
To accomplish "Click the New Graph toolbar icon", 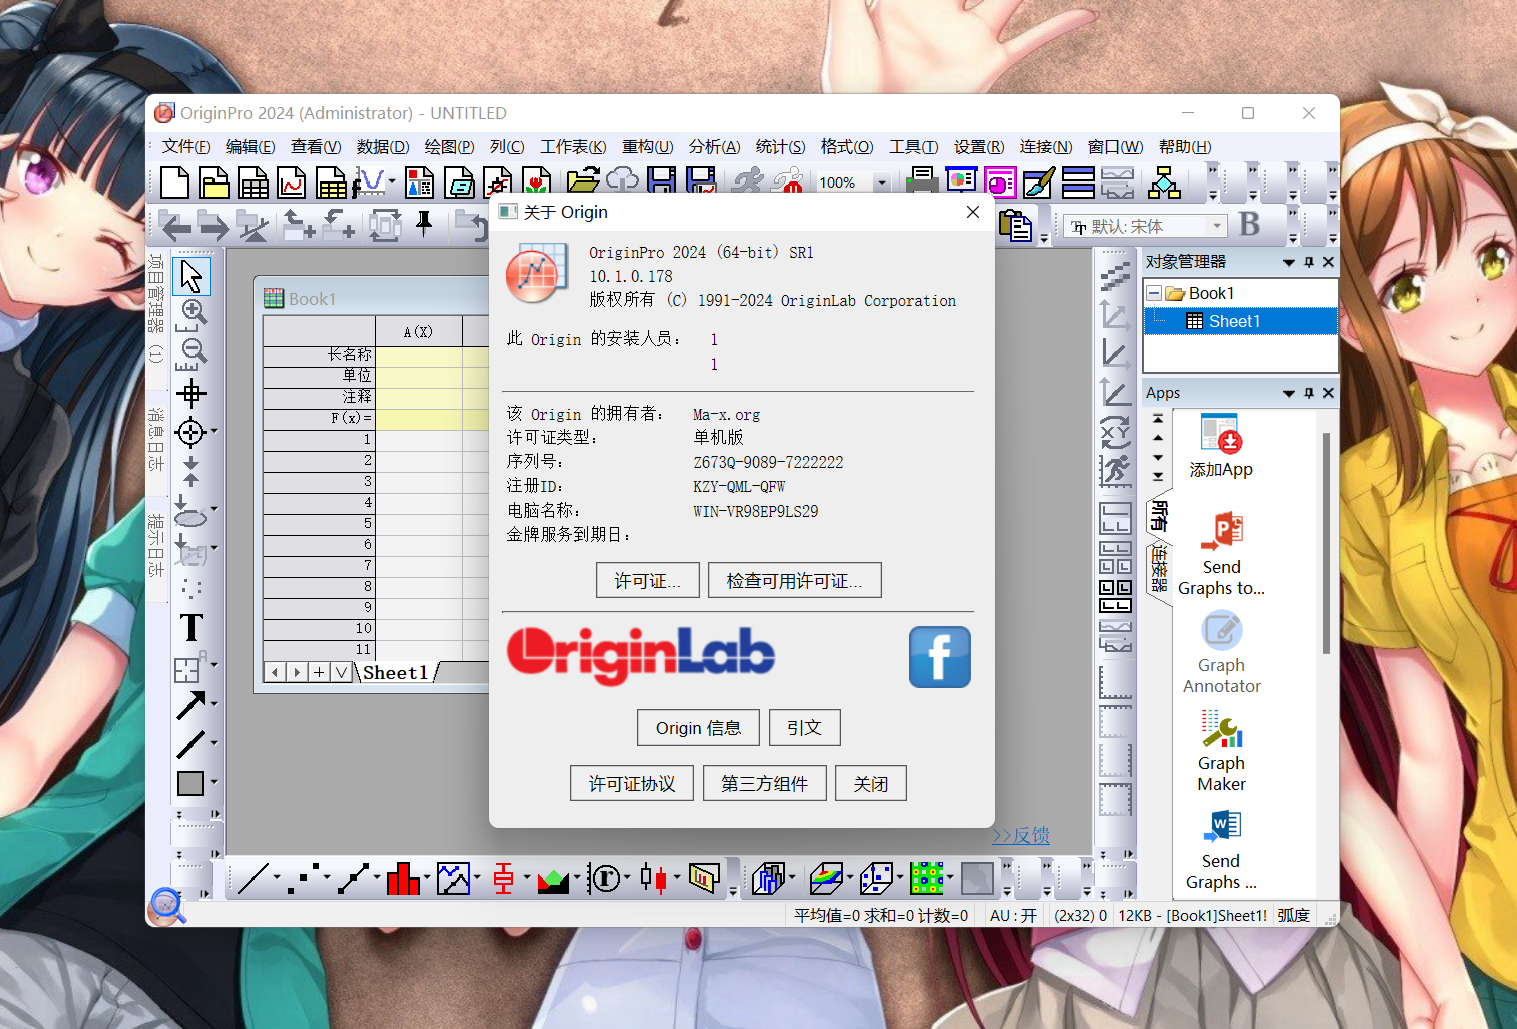I will point(292,183).
